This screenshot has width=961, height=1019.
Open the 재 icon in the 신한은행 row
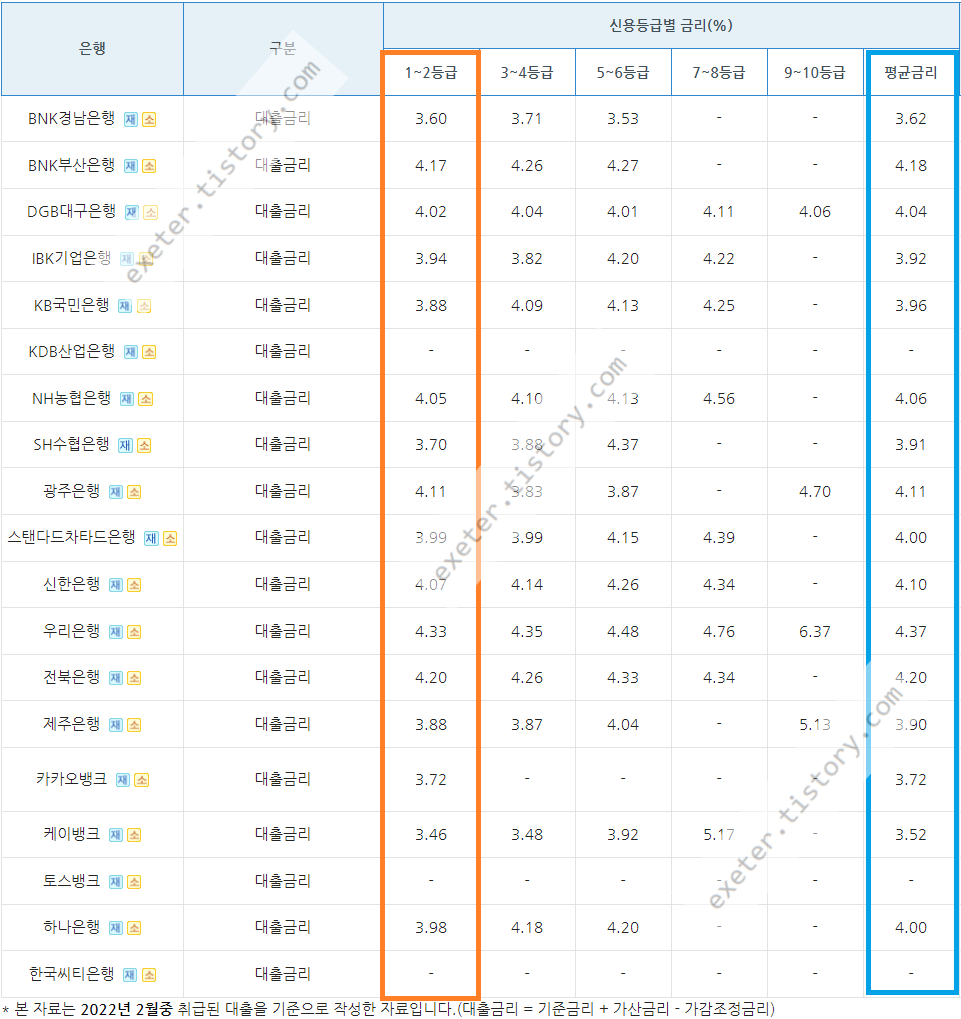[x=116, y=586]
